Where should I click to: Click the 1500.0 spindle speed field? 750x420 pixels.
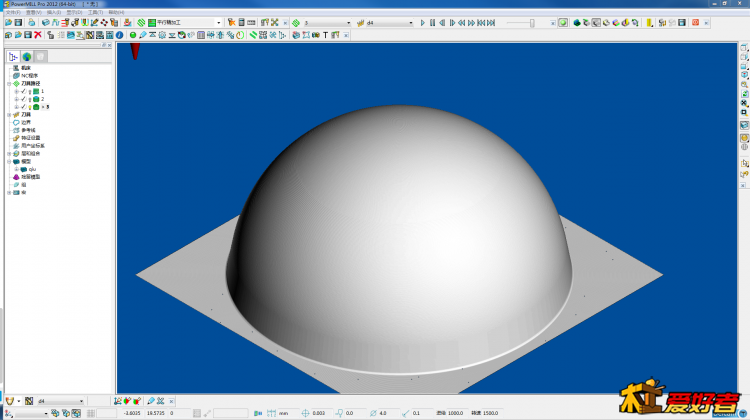coord(490,413)
